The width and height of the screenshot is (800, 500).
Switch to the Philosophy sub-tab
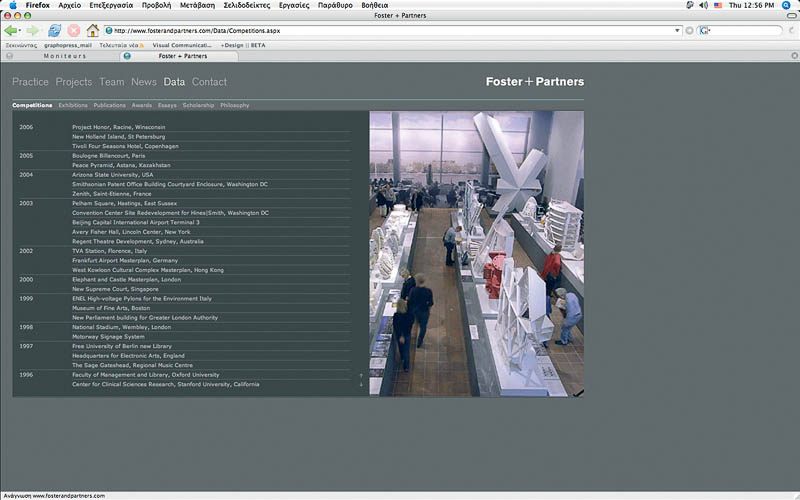[x=235, y=105]
